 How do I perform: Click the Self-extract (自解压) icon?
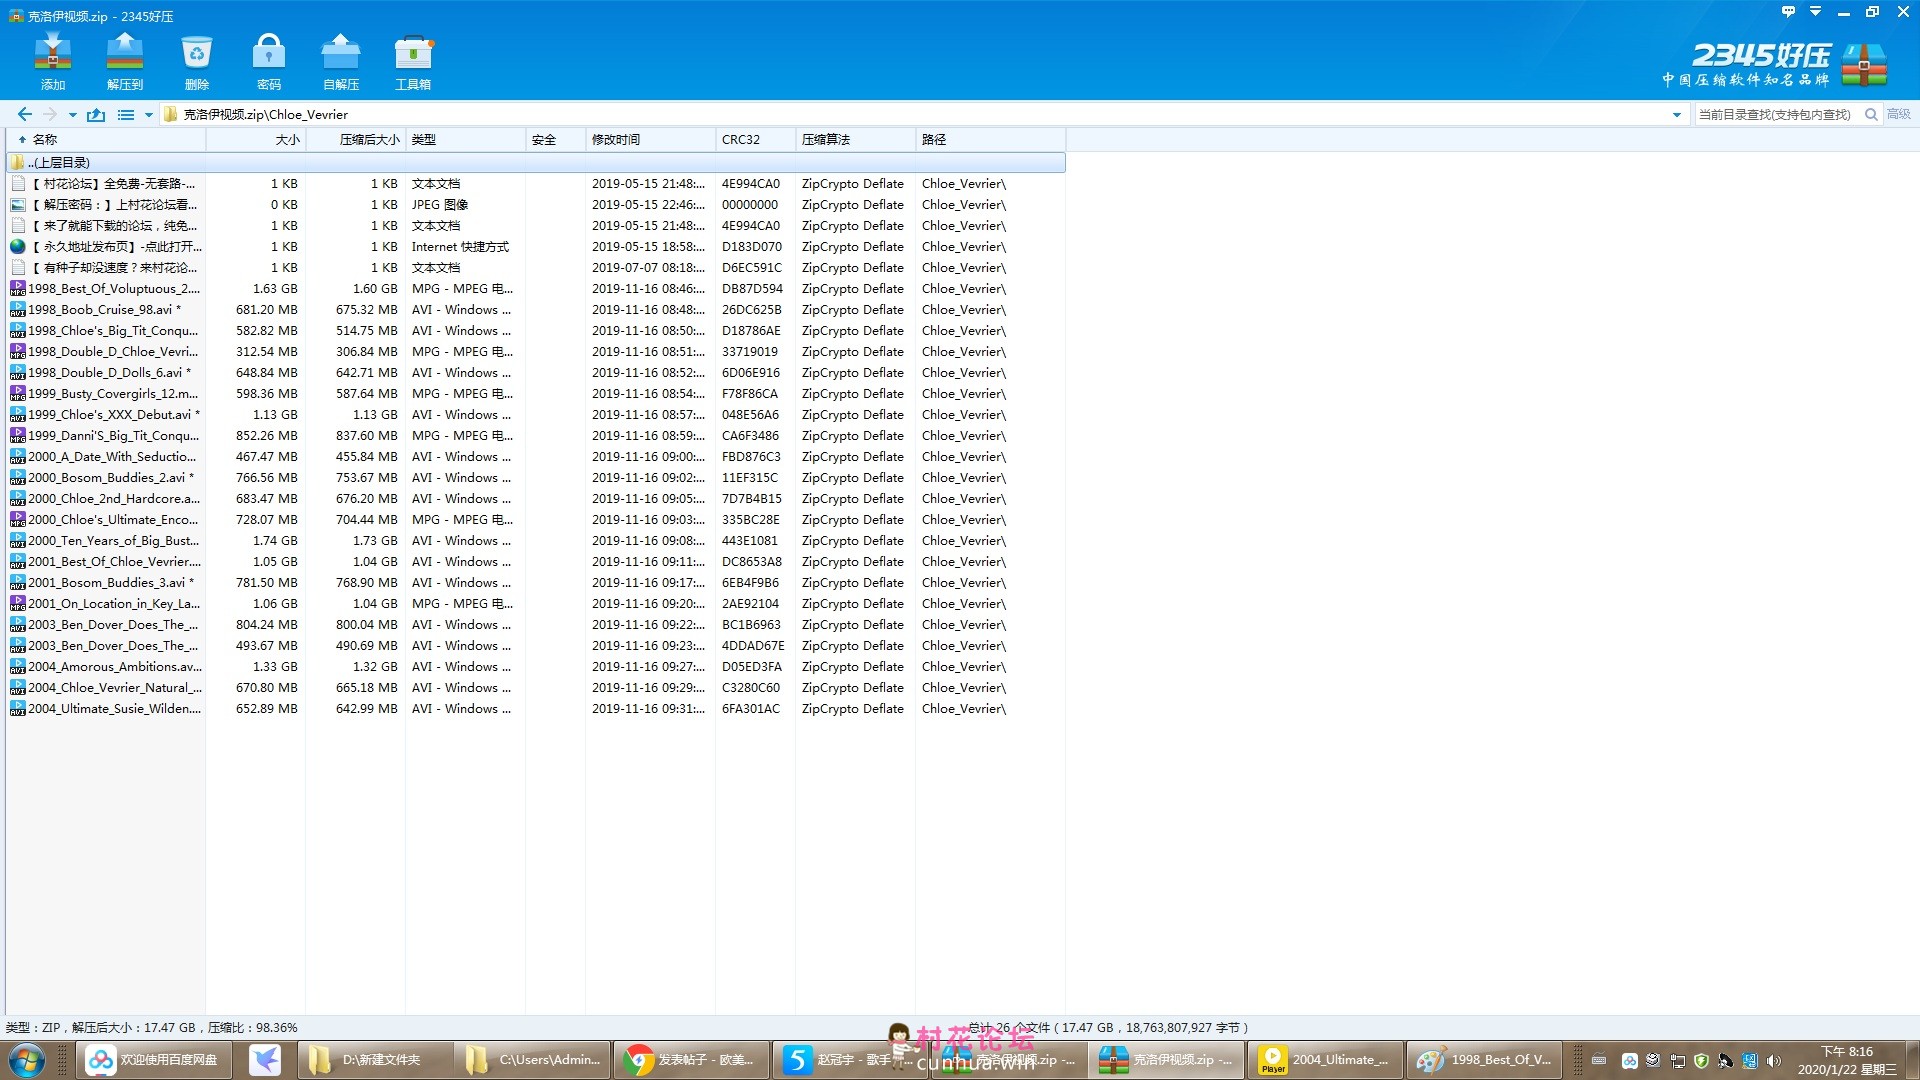pos(341,62)
